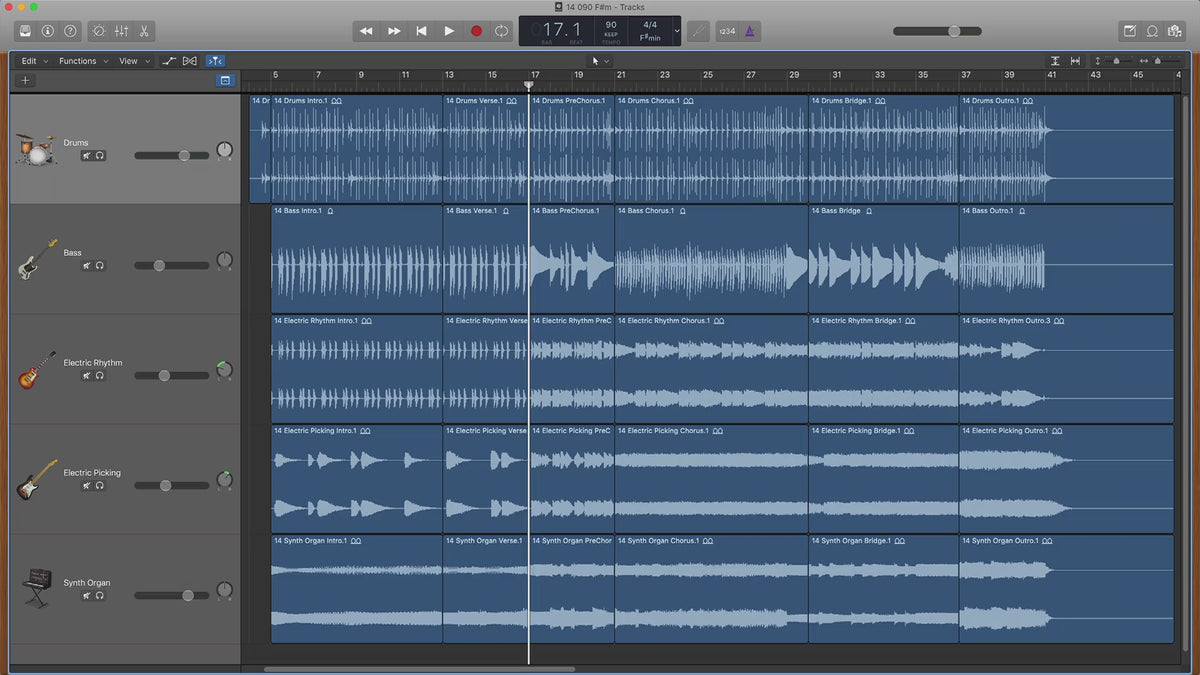Open the Library panel icon
Screen dimensions: 1200x675
[x=25, y=31]
